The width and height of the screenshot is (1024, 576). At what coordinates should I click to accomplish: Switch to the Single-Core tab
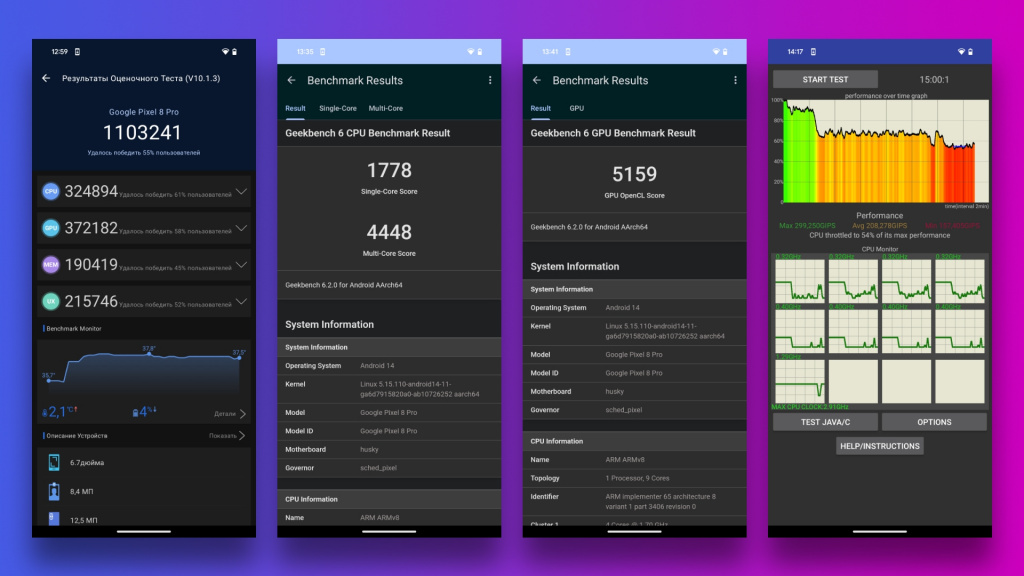click(x=338, y=108)
